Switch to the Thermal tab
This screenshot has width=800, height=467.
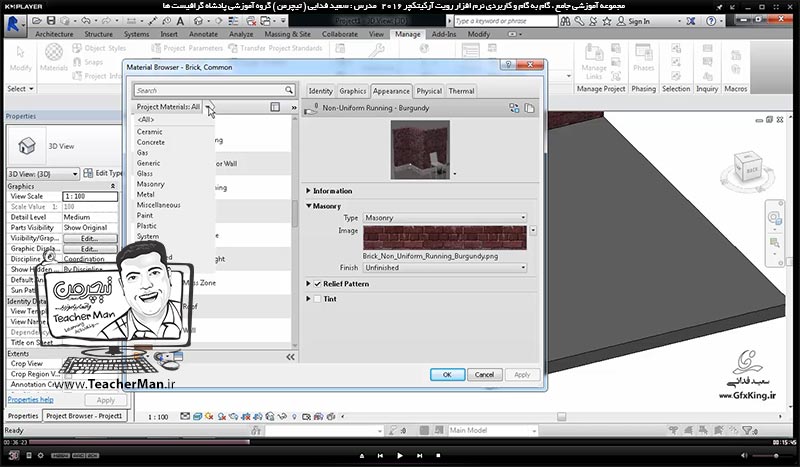coord(461,91)
